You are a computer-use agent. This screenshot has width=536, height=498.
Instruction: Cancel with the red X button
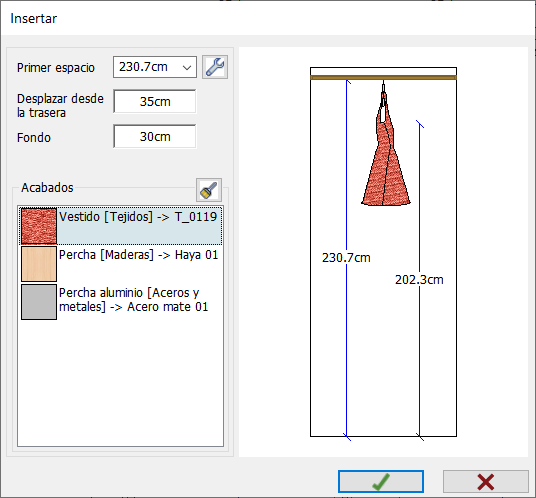(x=485, y=482)
